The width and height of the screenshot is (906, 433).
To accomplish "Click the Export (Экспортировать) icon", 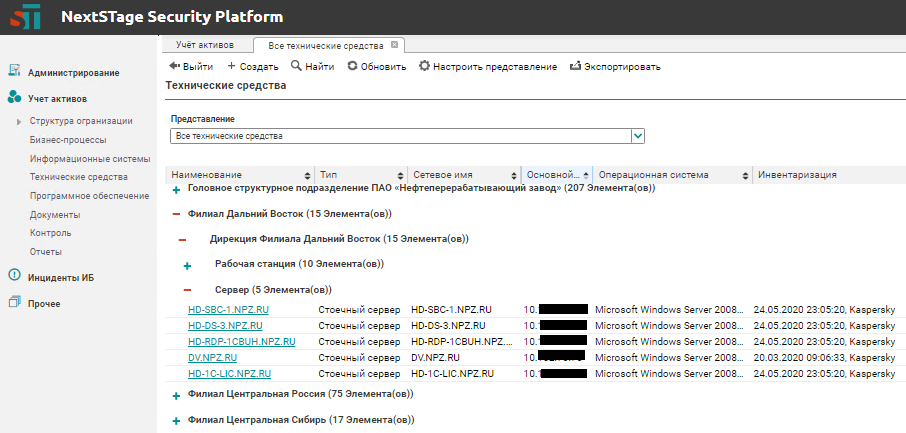I will [575, 66].
